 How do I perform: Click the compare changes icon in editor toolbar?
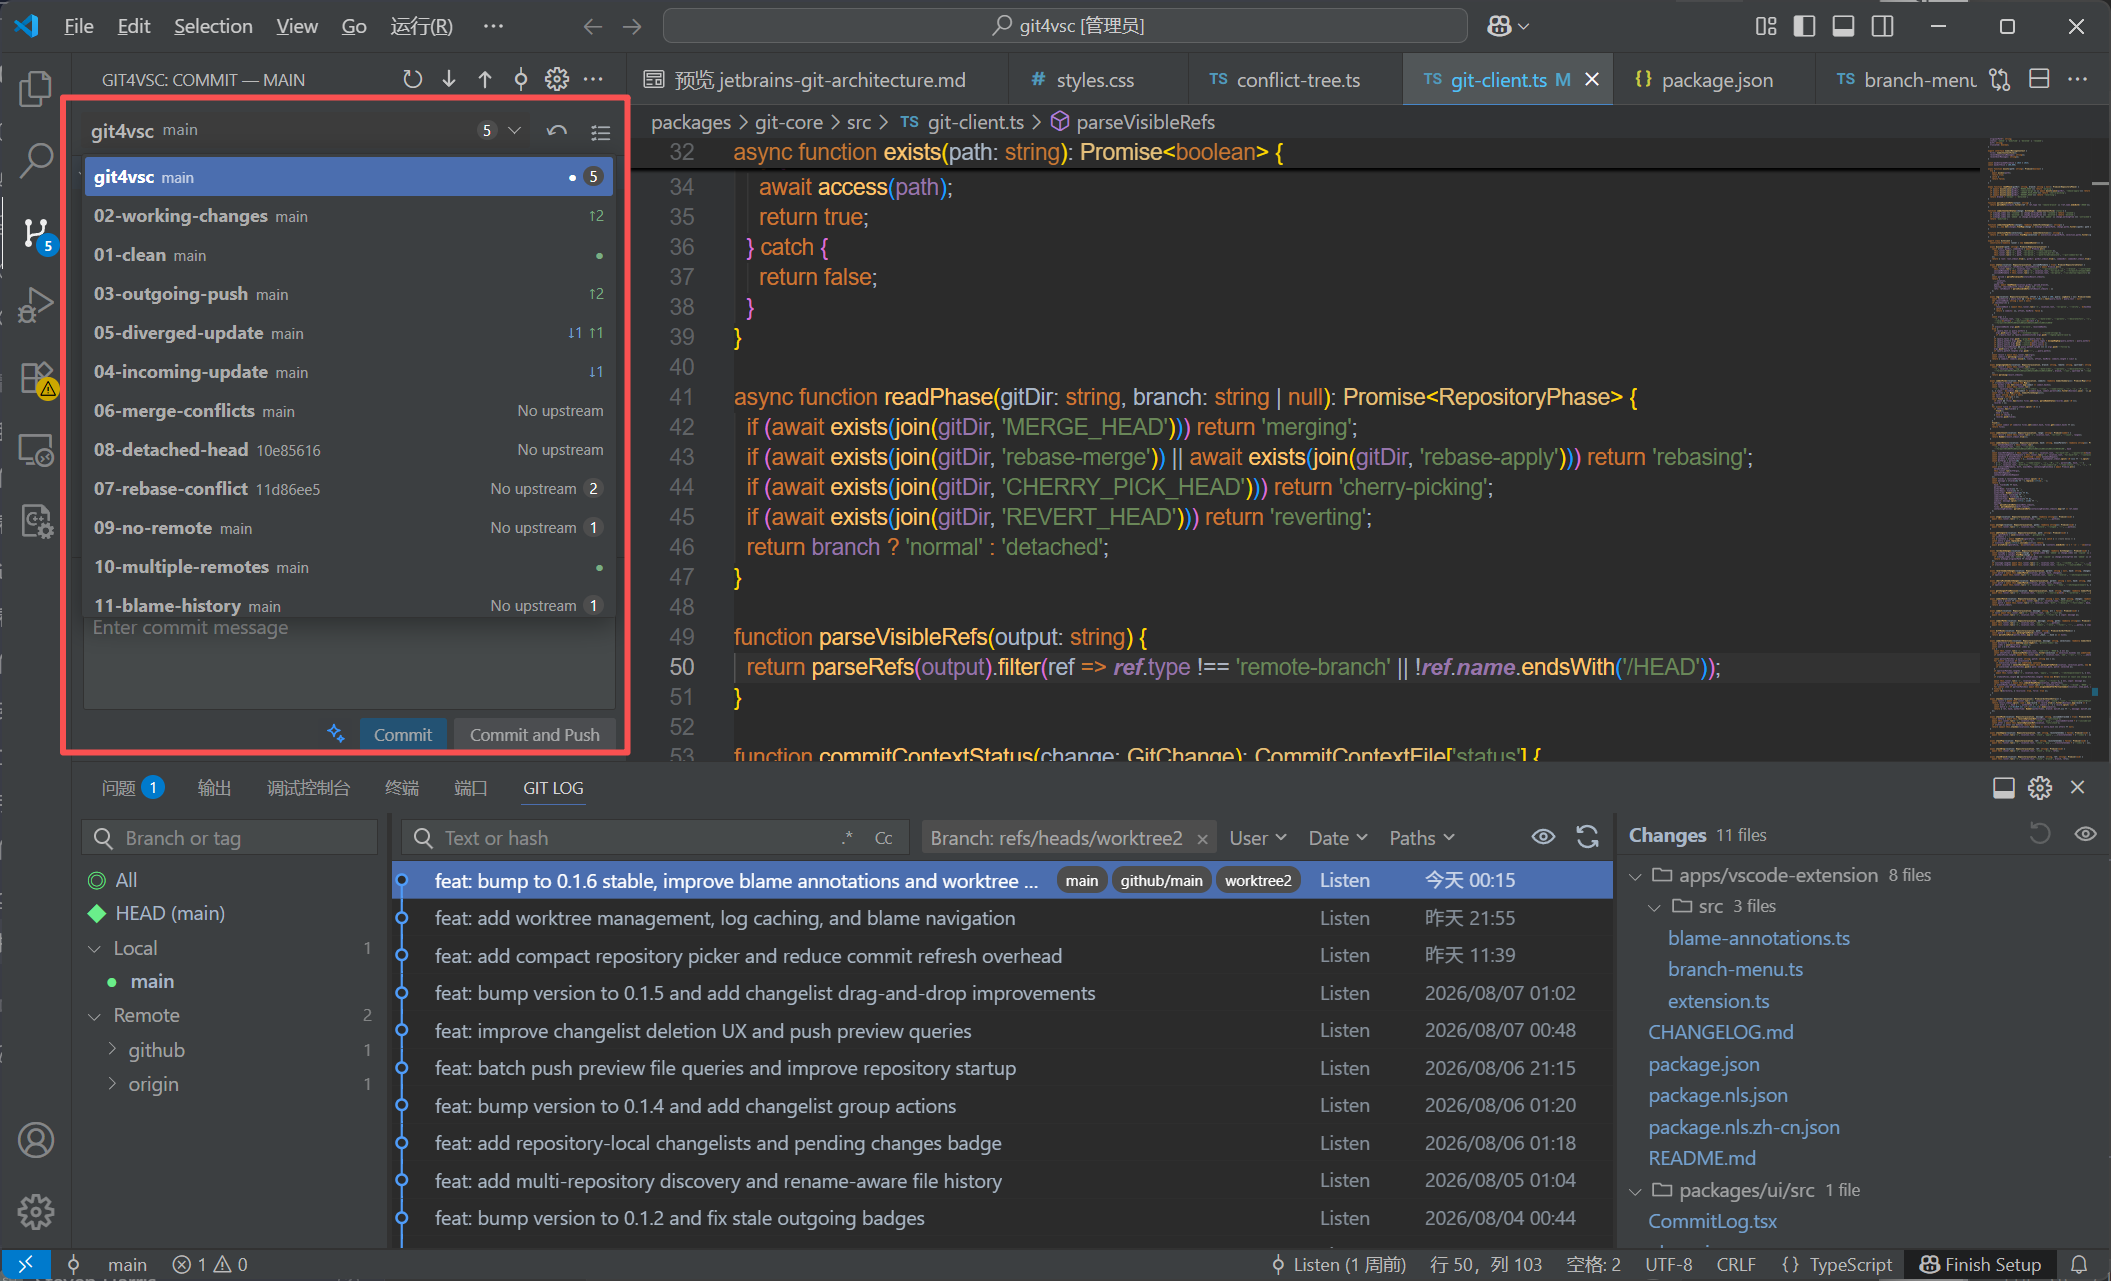point(1999,79)
